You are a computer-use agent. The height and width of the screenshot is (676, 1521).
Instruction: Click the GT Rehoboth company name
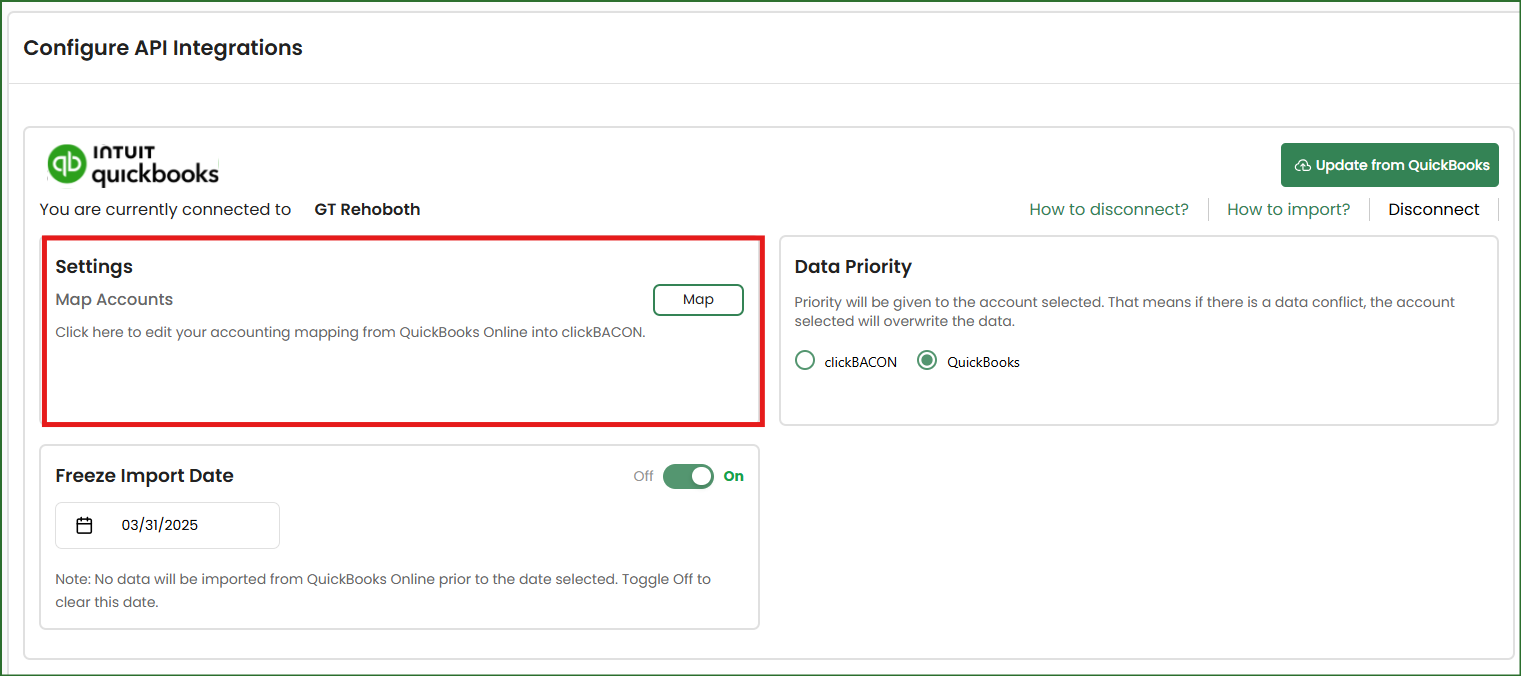(367, 209)
